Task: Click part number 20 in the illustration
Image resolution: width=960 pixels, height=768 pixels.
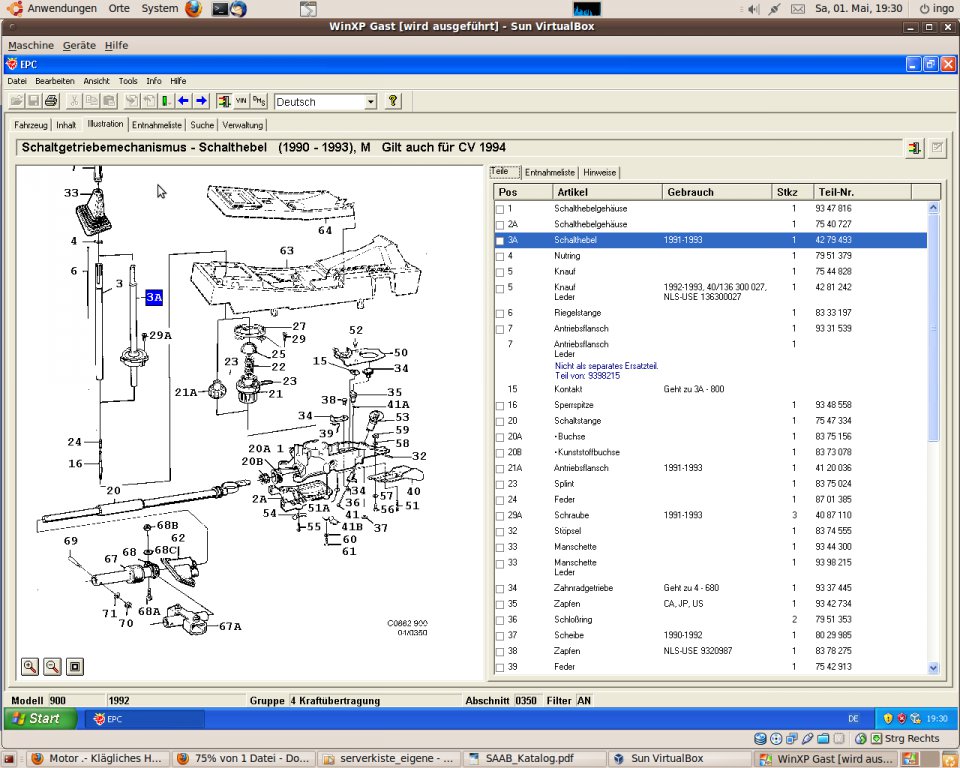Action: [114, 491]
